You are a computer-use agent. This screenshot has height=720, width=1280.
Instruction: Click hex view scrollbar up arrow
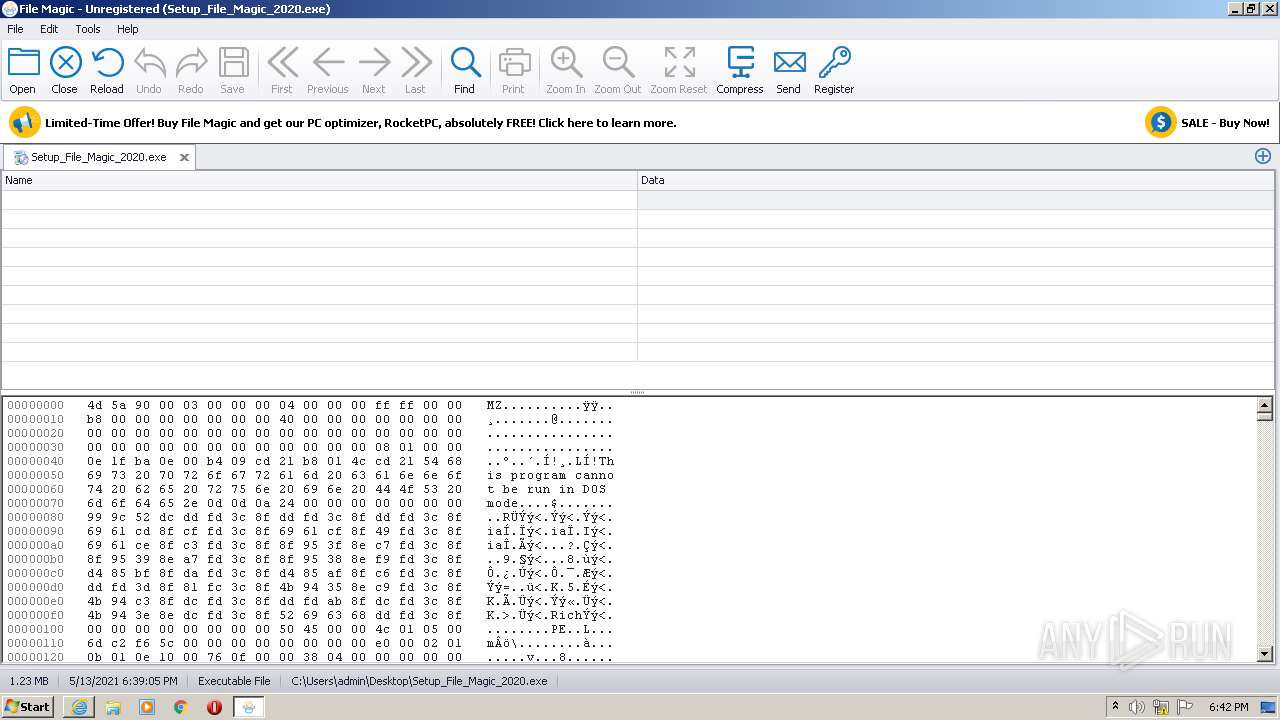click(1264, 405)
